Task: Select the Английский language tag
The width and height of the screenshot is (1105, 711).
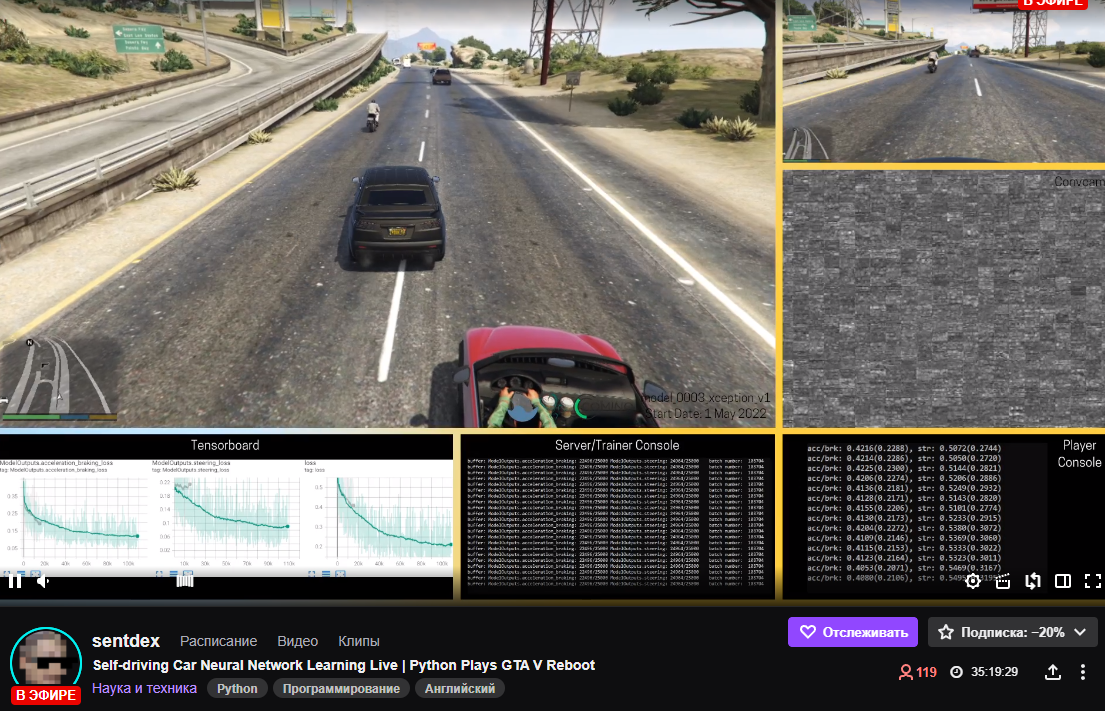Action: (459, 688)
